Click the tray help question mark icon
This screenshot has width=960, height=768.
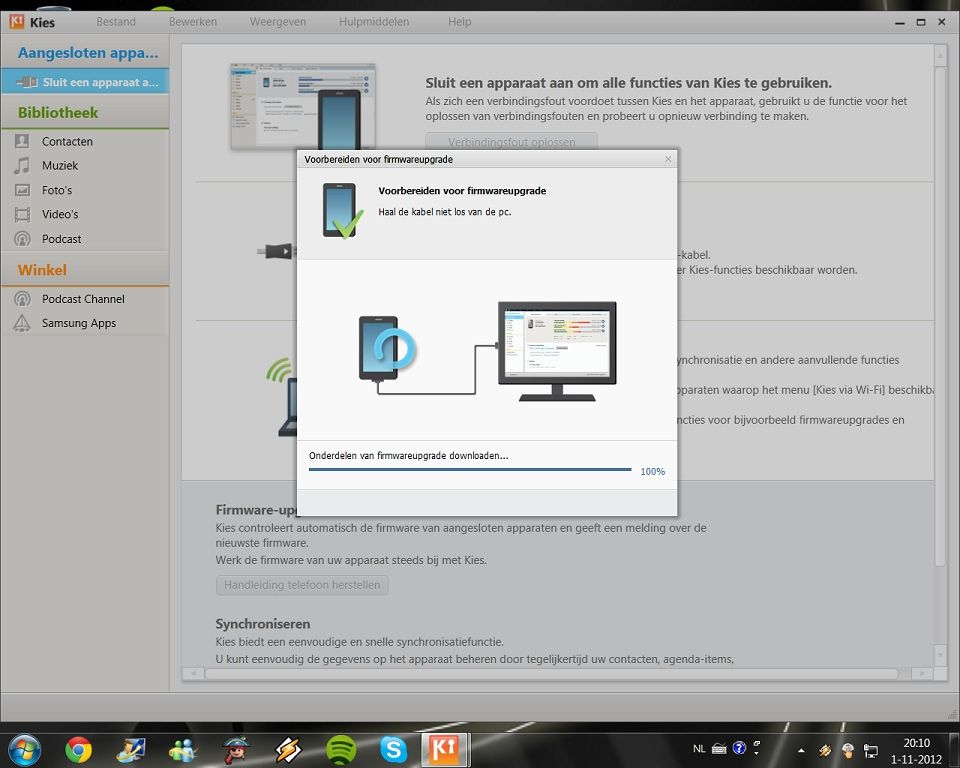tap(739, 748)
